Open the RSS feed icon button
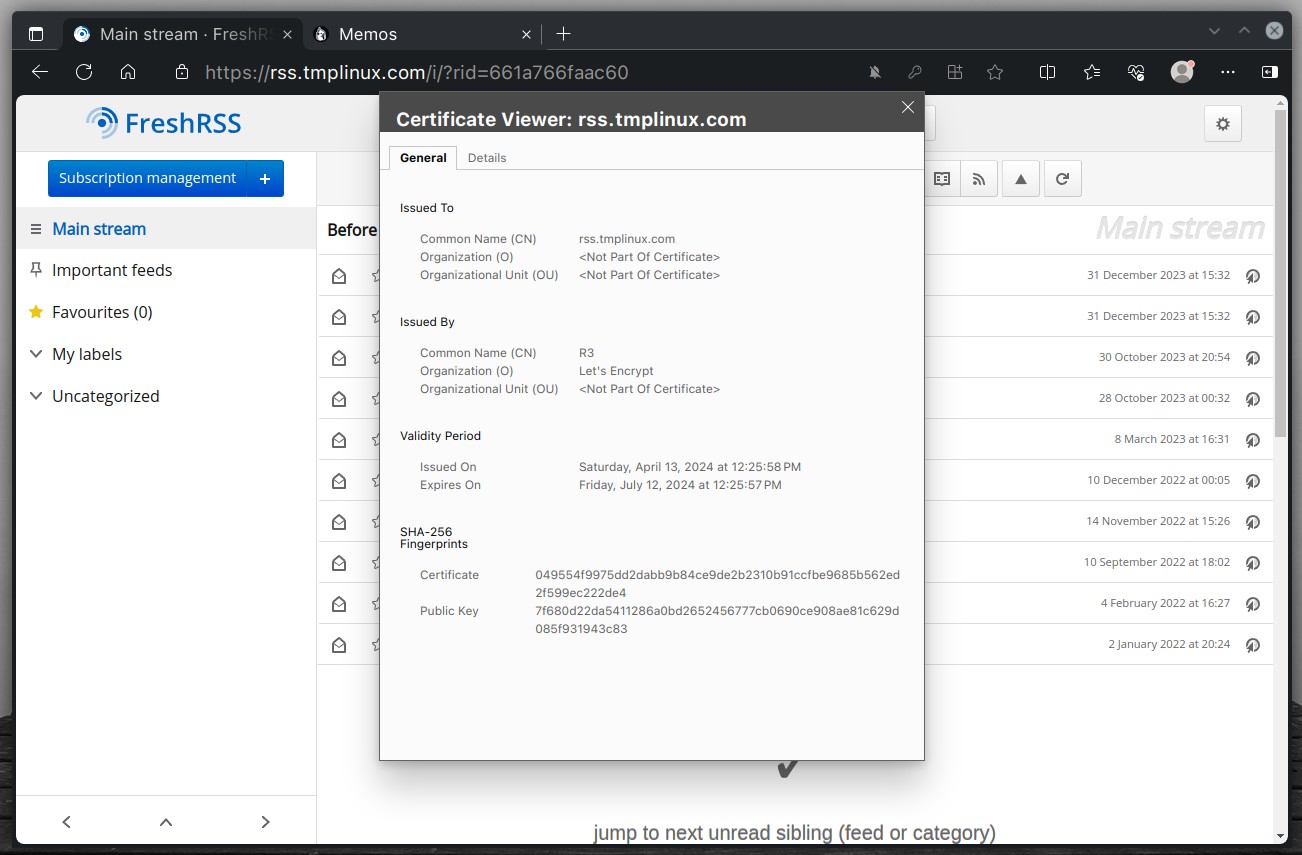 [979, 179]
